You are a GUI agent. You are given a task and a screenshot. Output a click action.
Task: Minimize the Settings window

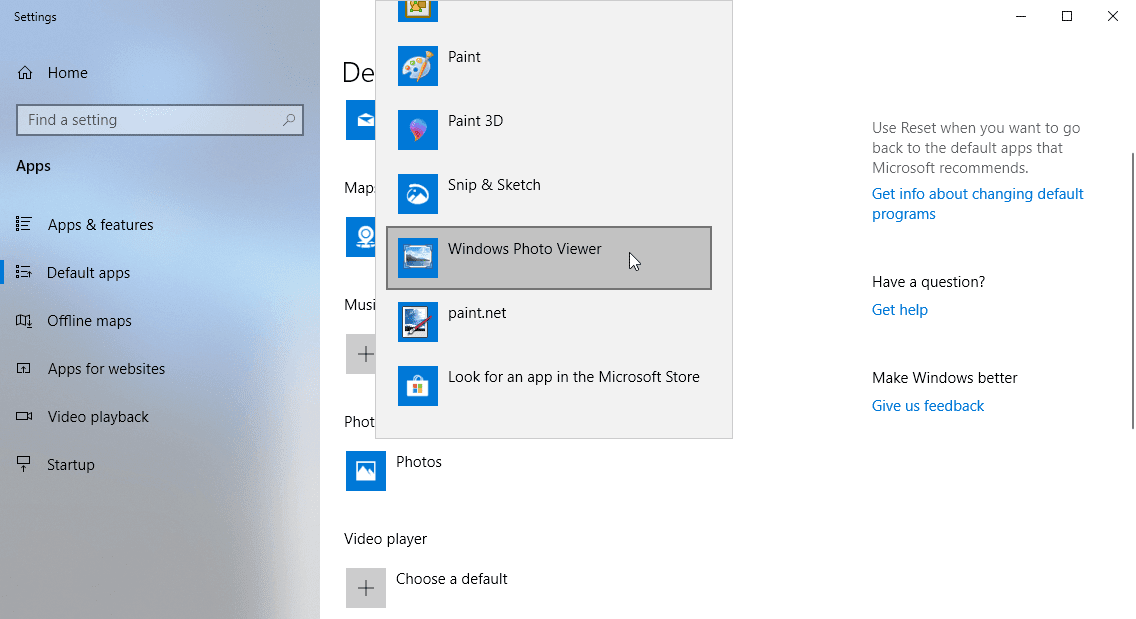1021,16
